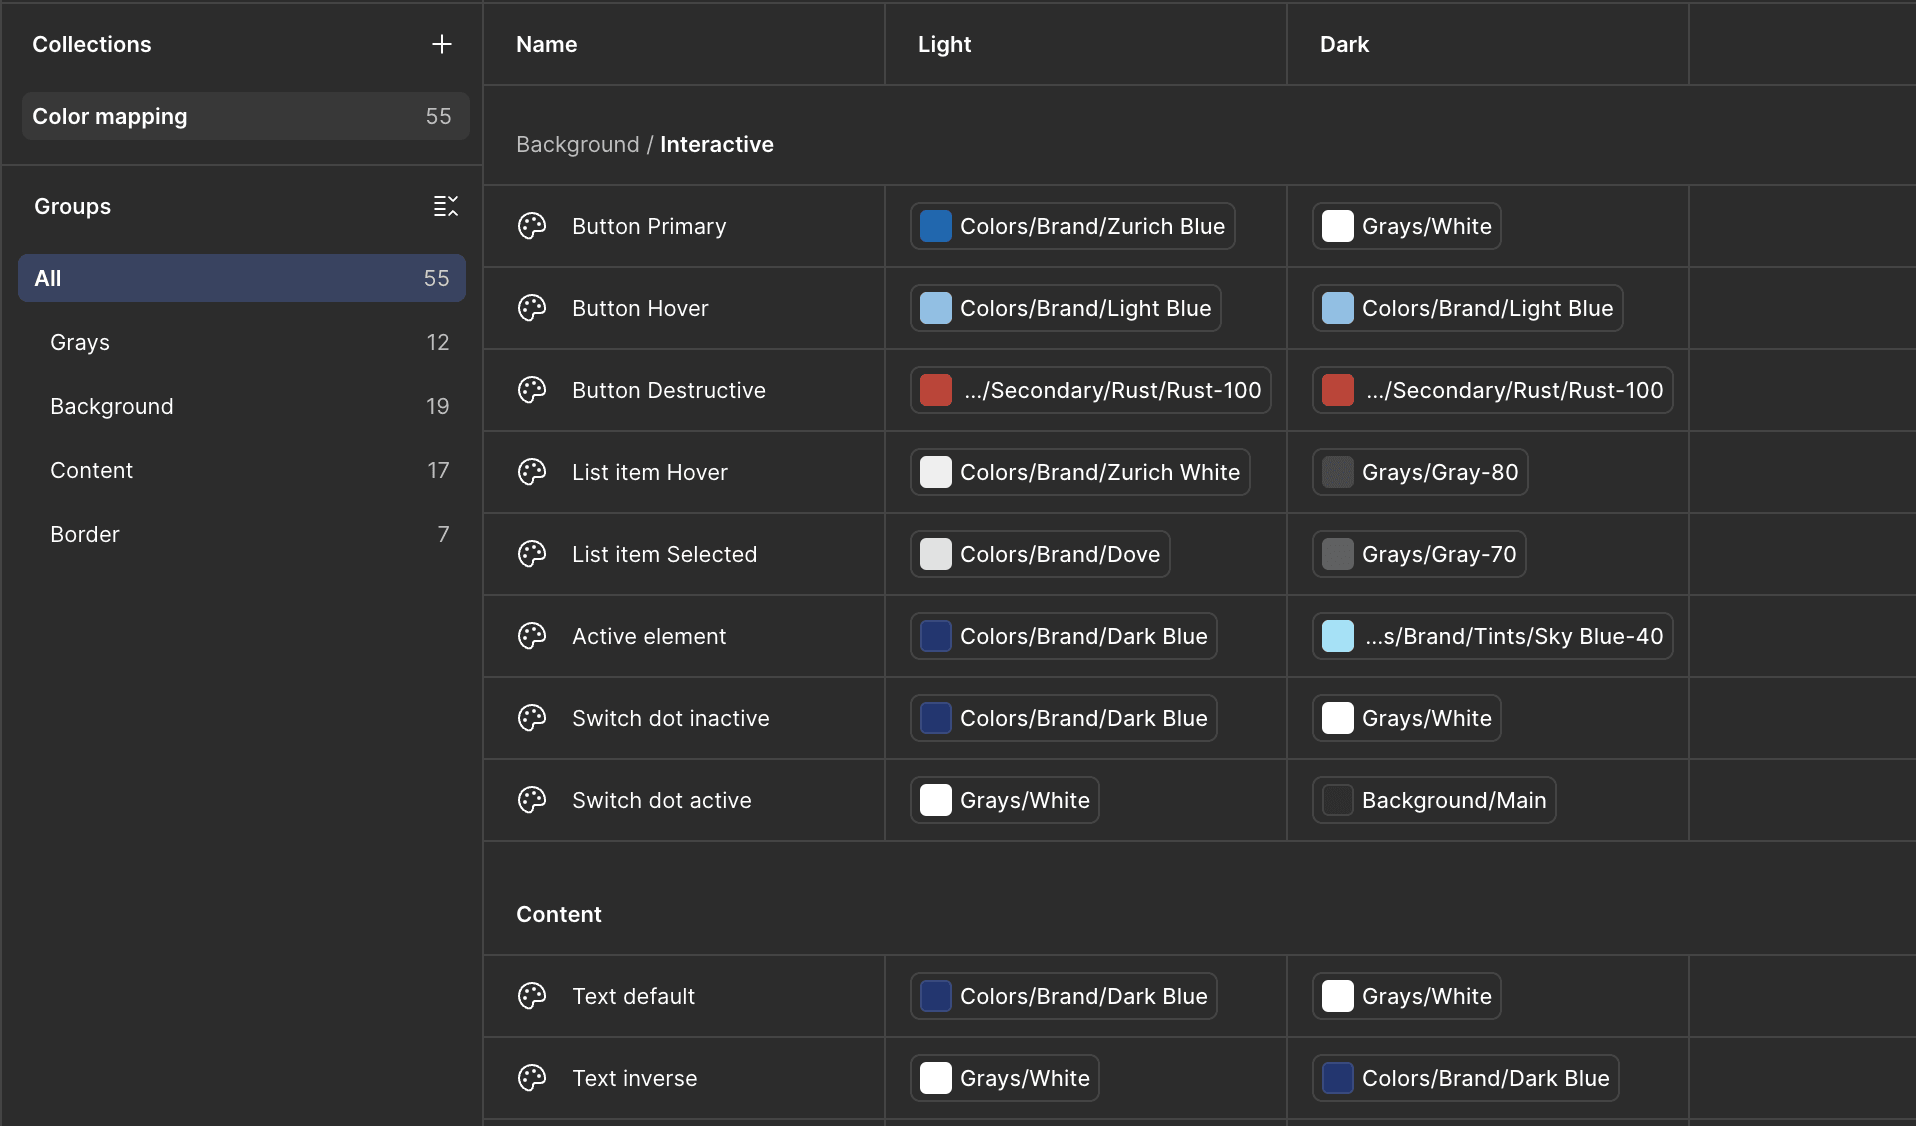The image size is (1916, 1126).
Task: Select the Button Hover variable name
Action: coord(640,308)
